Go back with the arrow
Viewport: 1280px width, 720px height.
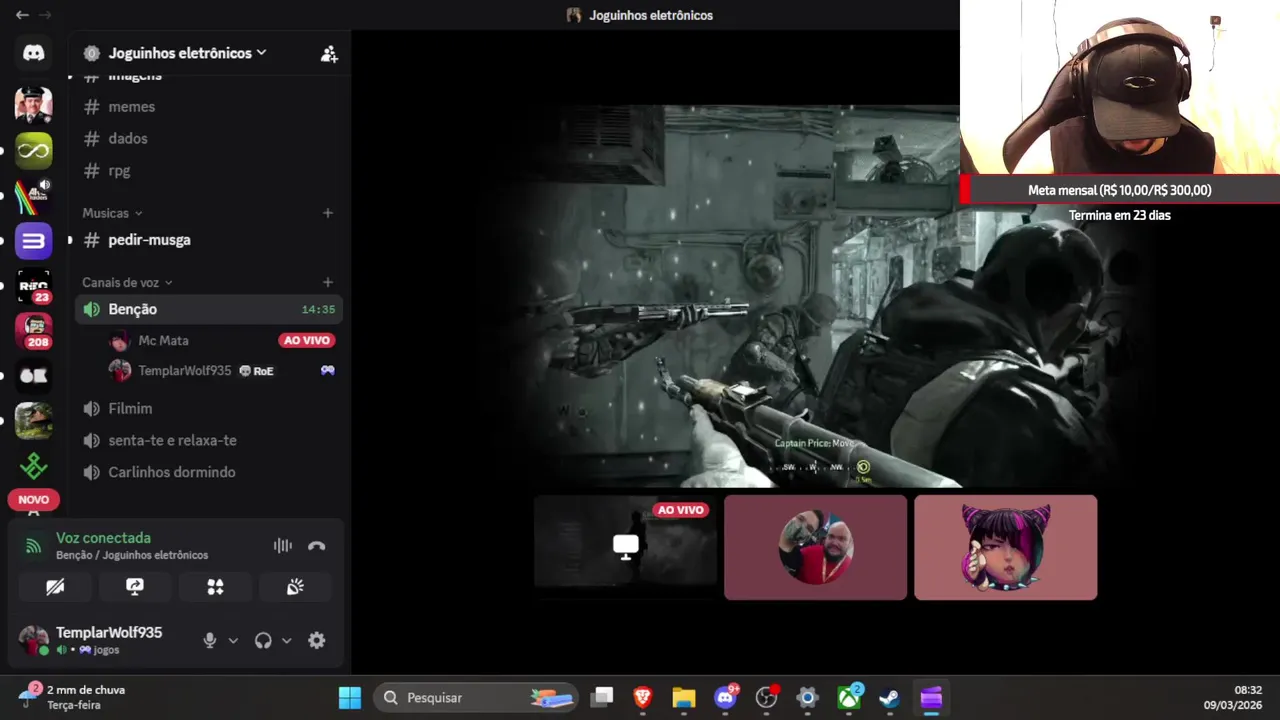[22, 15]
